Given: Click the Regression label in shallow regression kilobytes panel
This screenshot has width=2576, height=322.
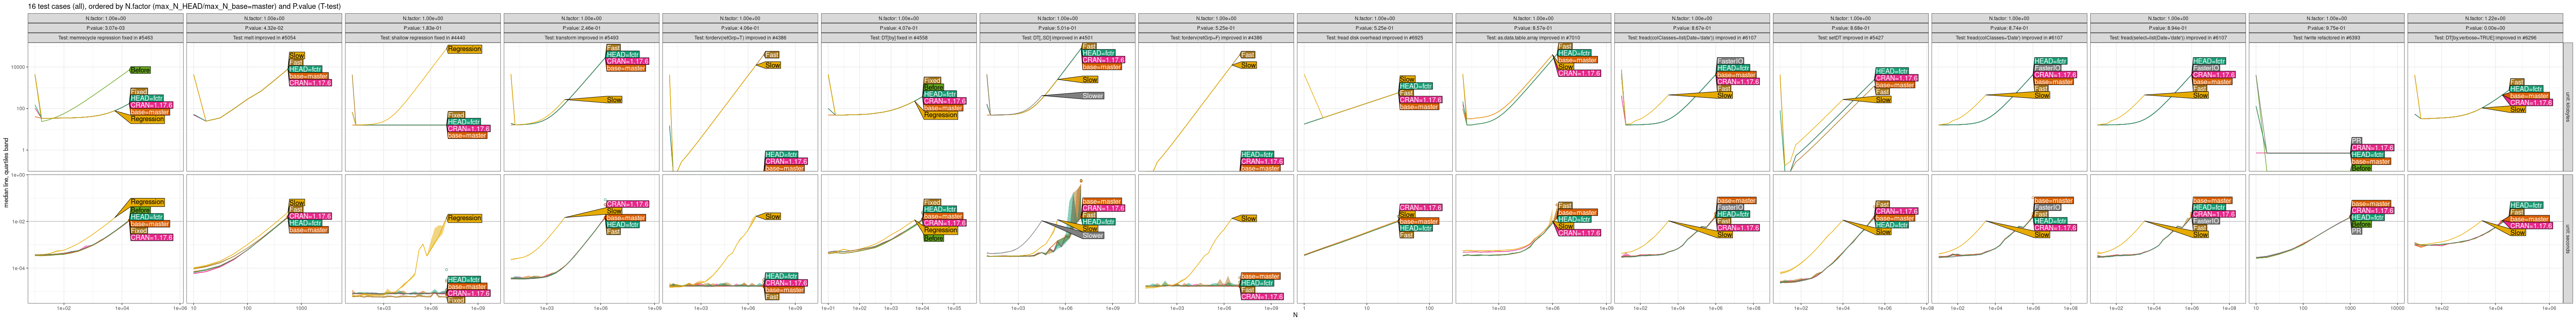Looking at the screenshot, I should (464, 49).
